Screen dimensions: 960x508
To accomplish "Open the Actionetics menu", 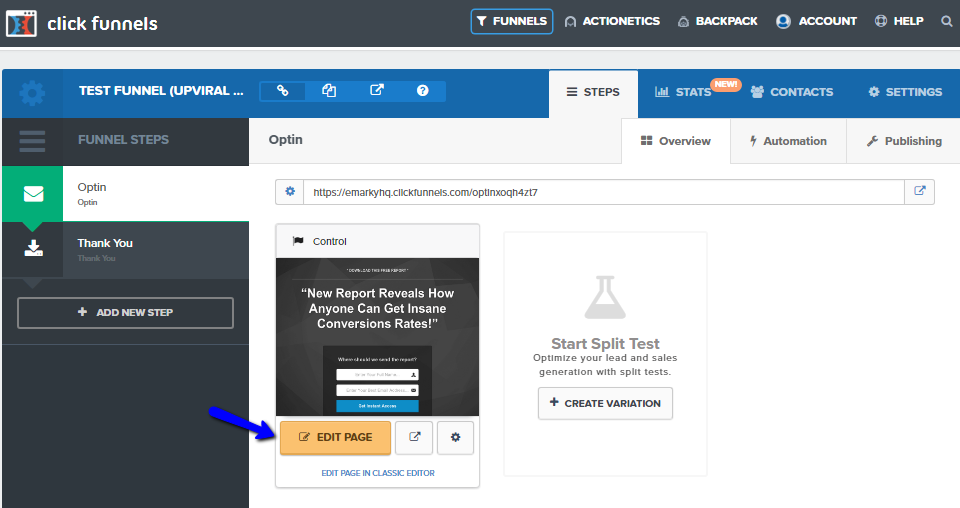I will click(x=612, y=21).
